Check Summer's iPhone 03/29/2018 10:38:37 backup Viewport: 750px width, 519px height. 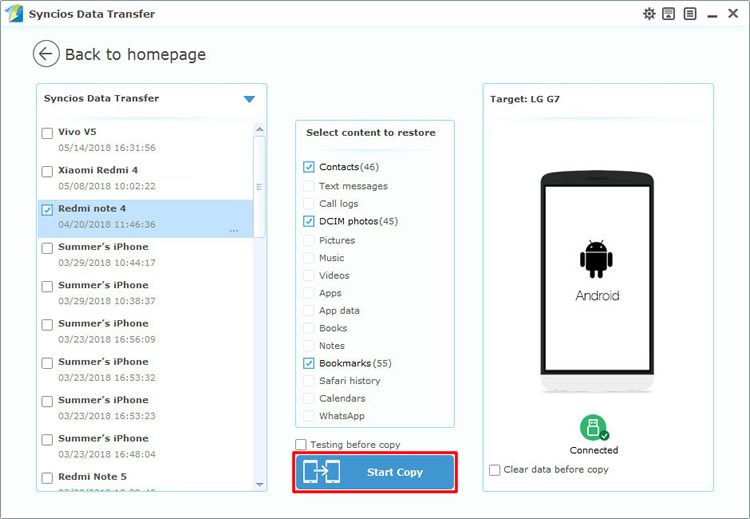coord(47,286)
